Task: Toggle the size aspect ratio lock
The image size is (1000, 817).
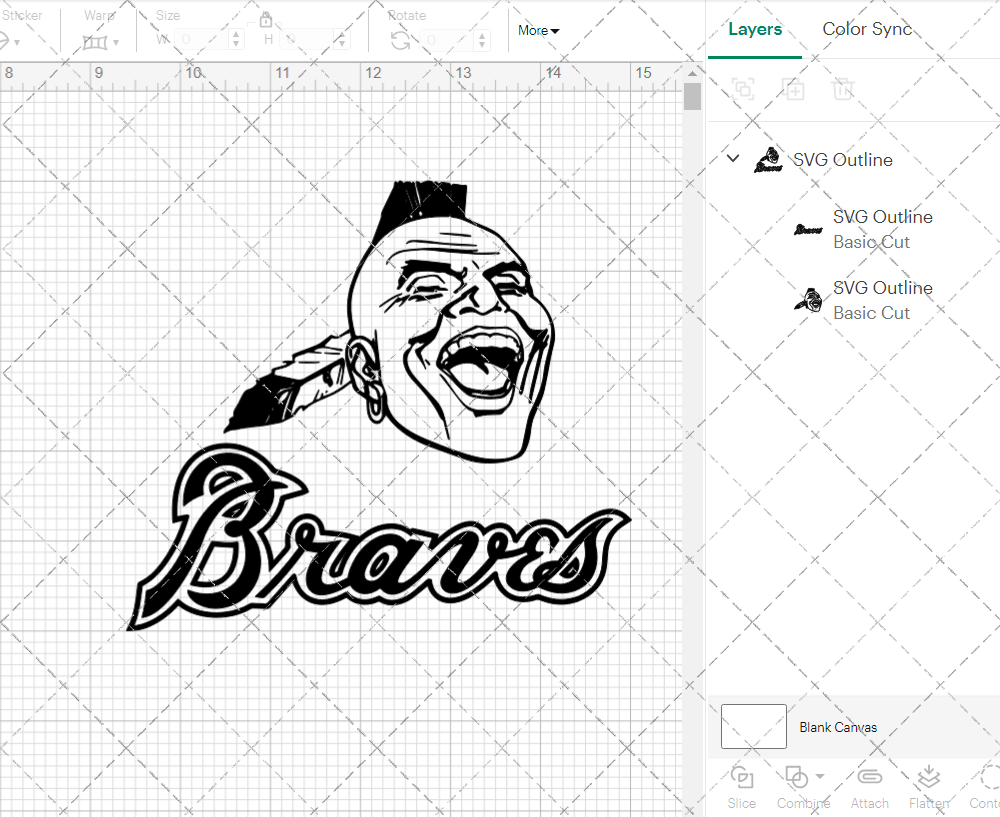Action: [266, 20]
